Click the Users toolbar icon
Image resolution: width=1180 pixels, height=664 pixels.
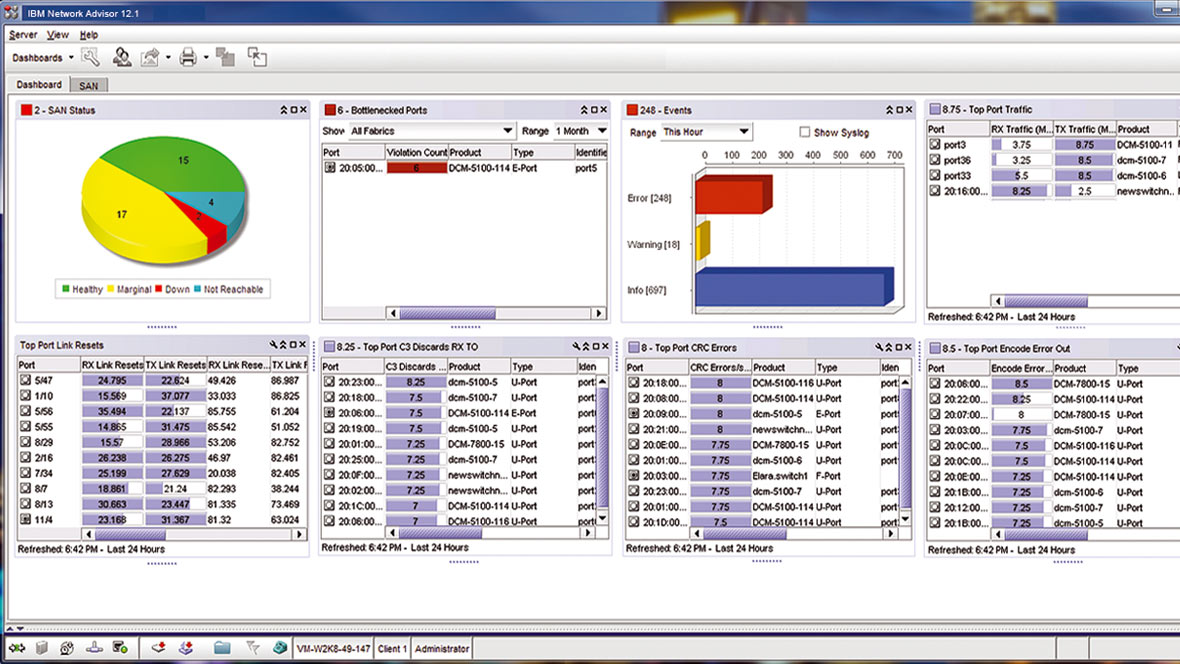(x=122, y=57)
